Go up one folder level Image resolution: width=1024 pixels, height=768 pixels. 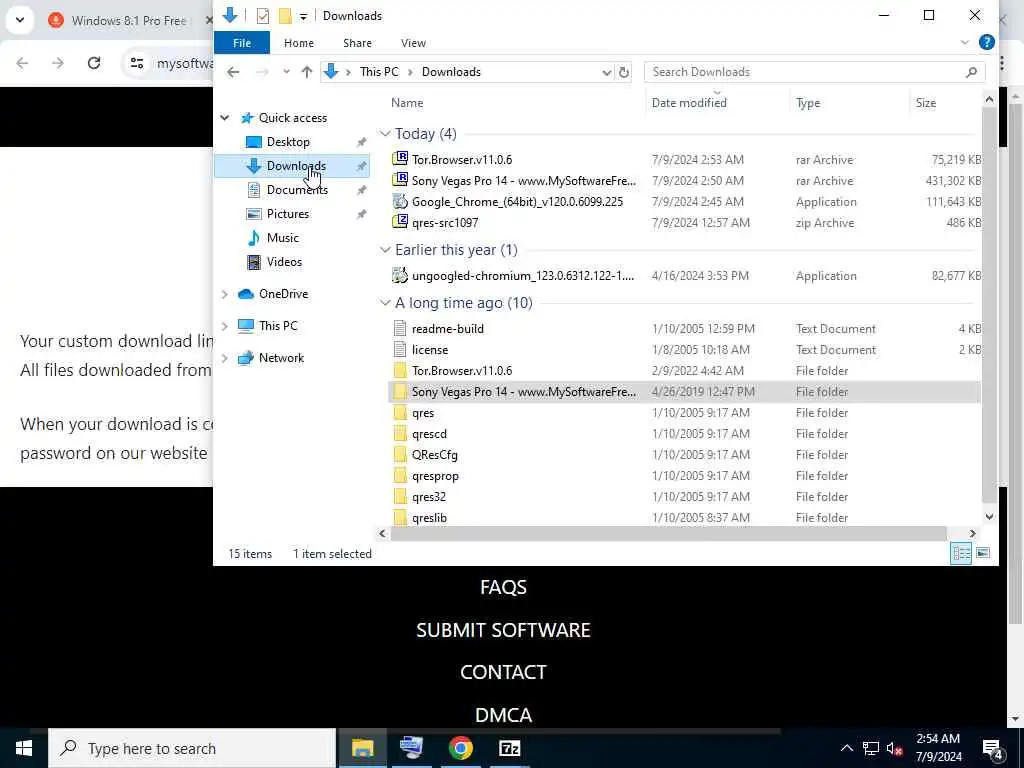306,72
